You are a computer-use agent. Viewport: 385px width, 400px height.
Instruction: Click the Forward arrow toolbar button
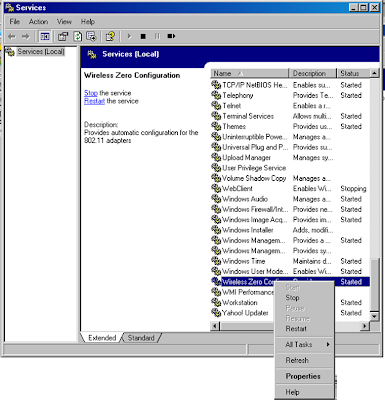tap(25, 36)
